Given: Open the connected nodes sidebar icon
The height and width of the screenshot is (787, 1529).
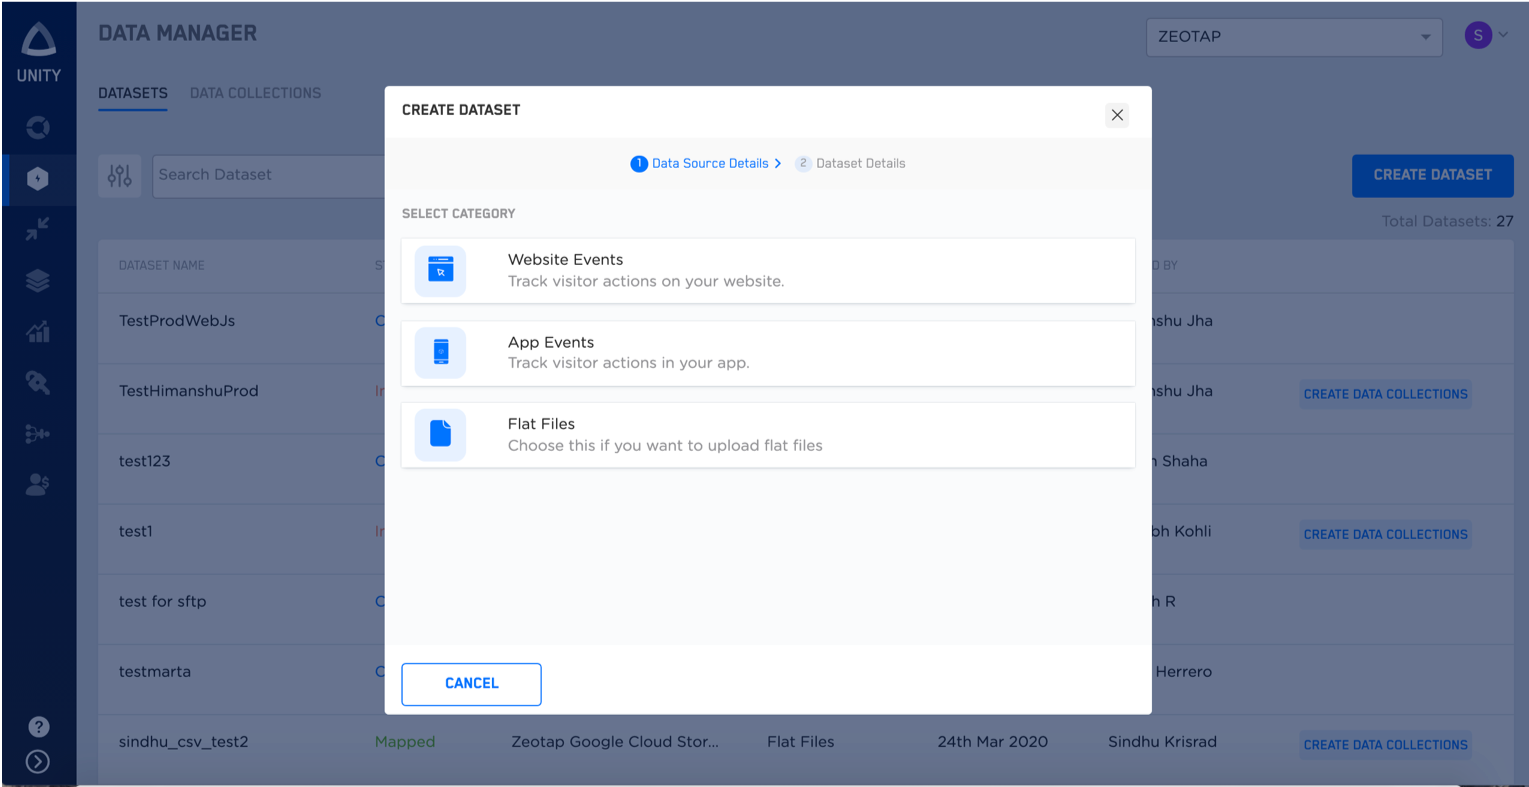Looking at the screenshot, I should click(38, 434).
